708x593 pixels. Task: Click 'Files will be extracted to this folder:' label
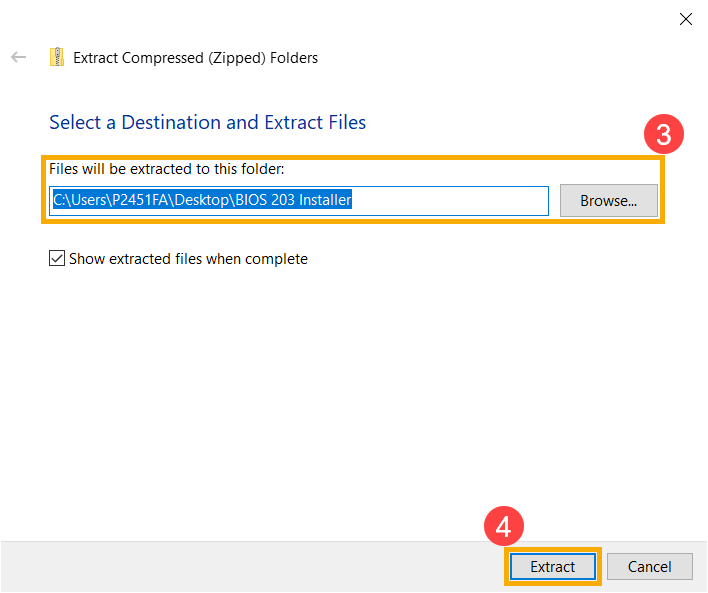[167, 169]
